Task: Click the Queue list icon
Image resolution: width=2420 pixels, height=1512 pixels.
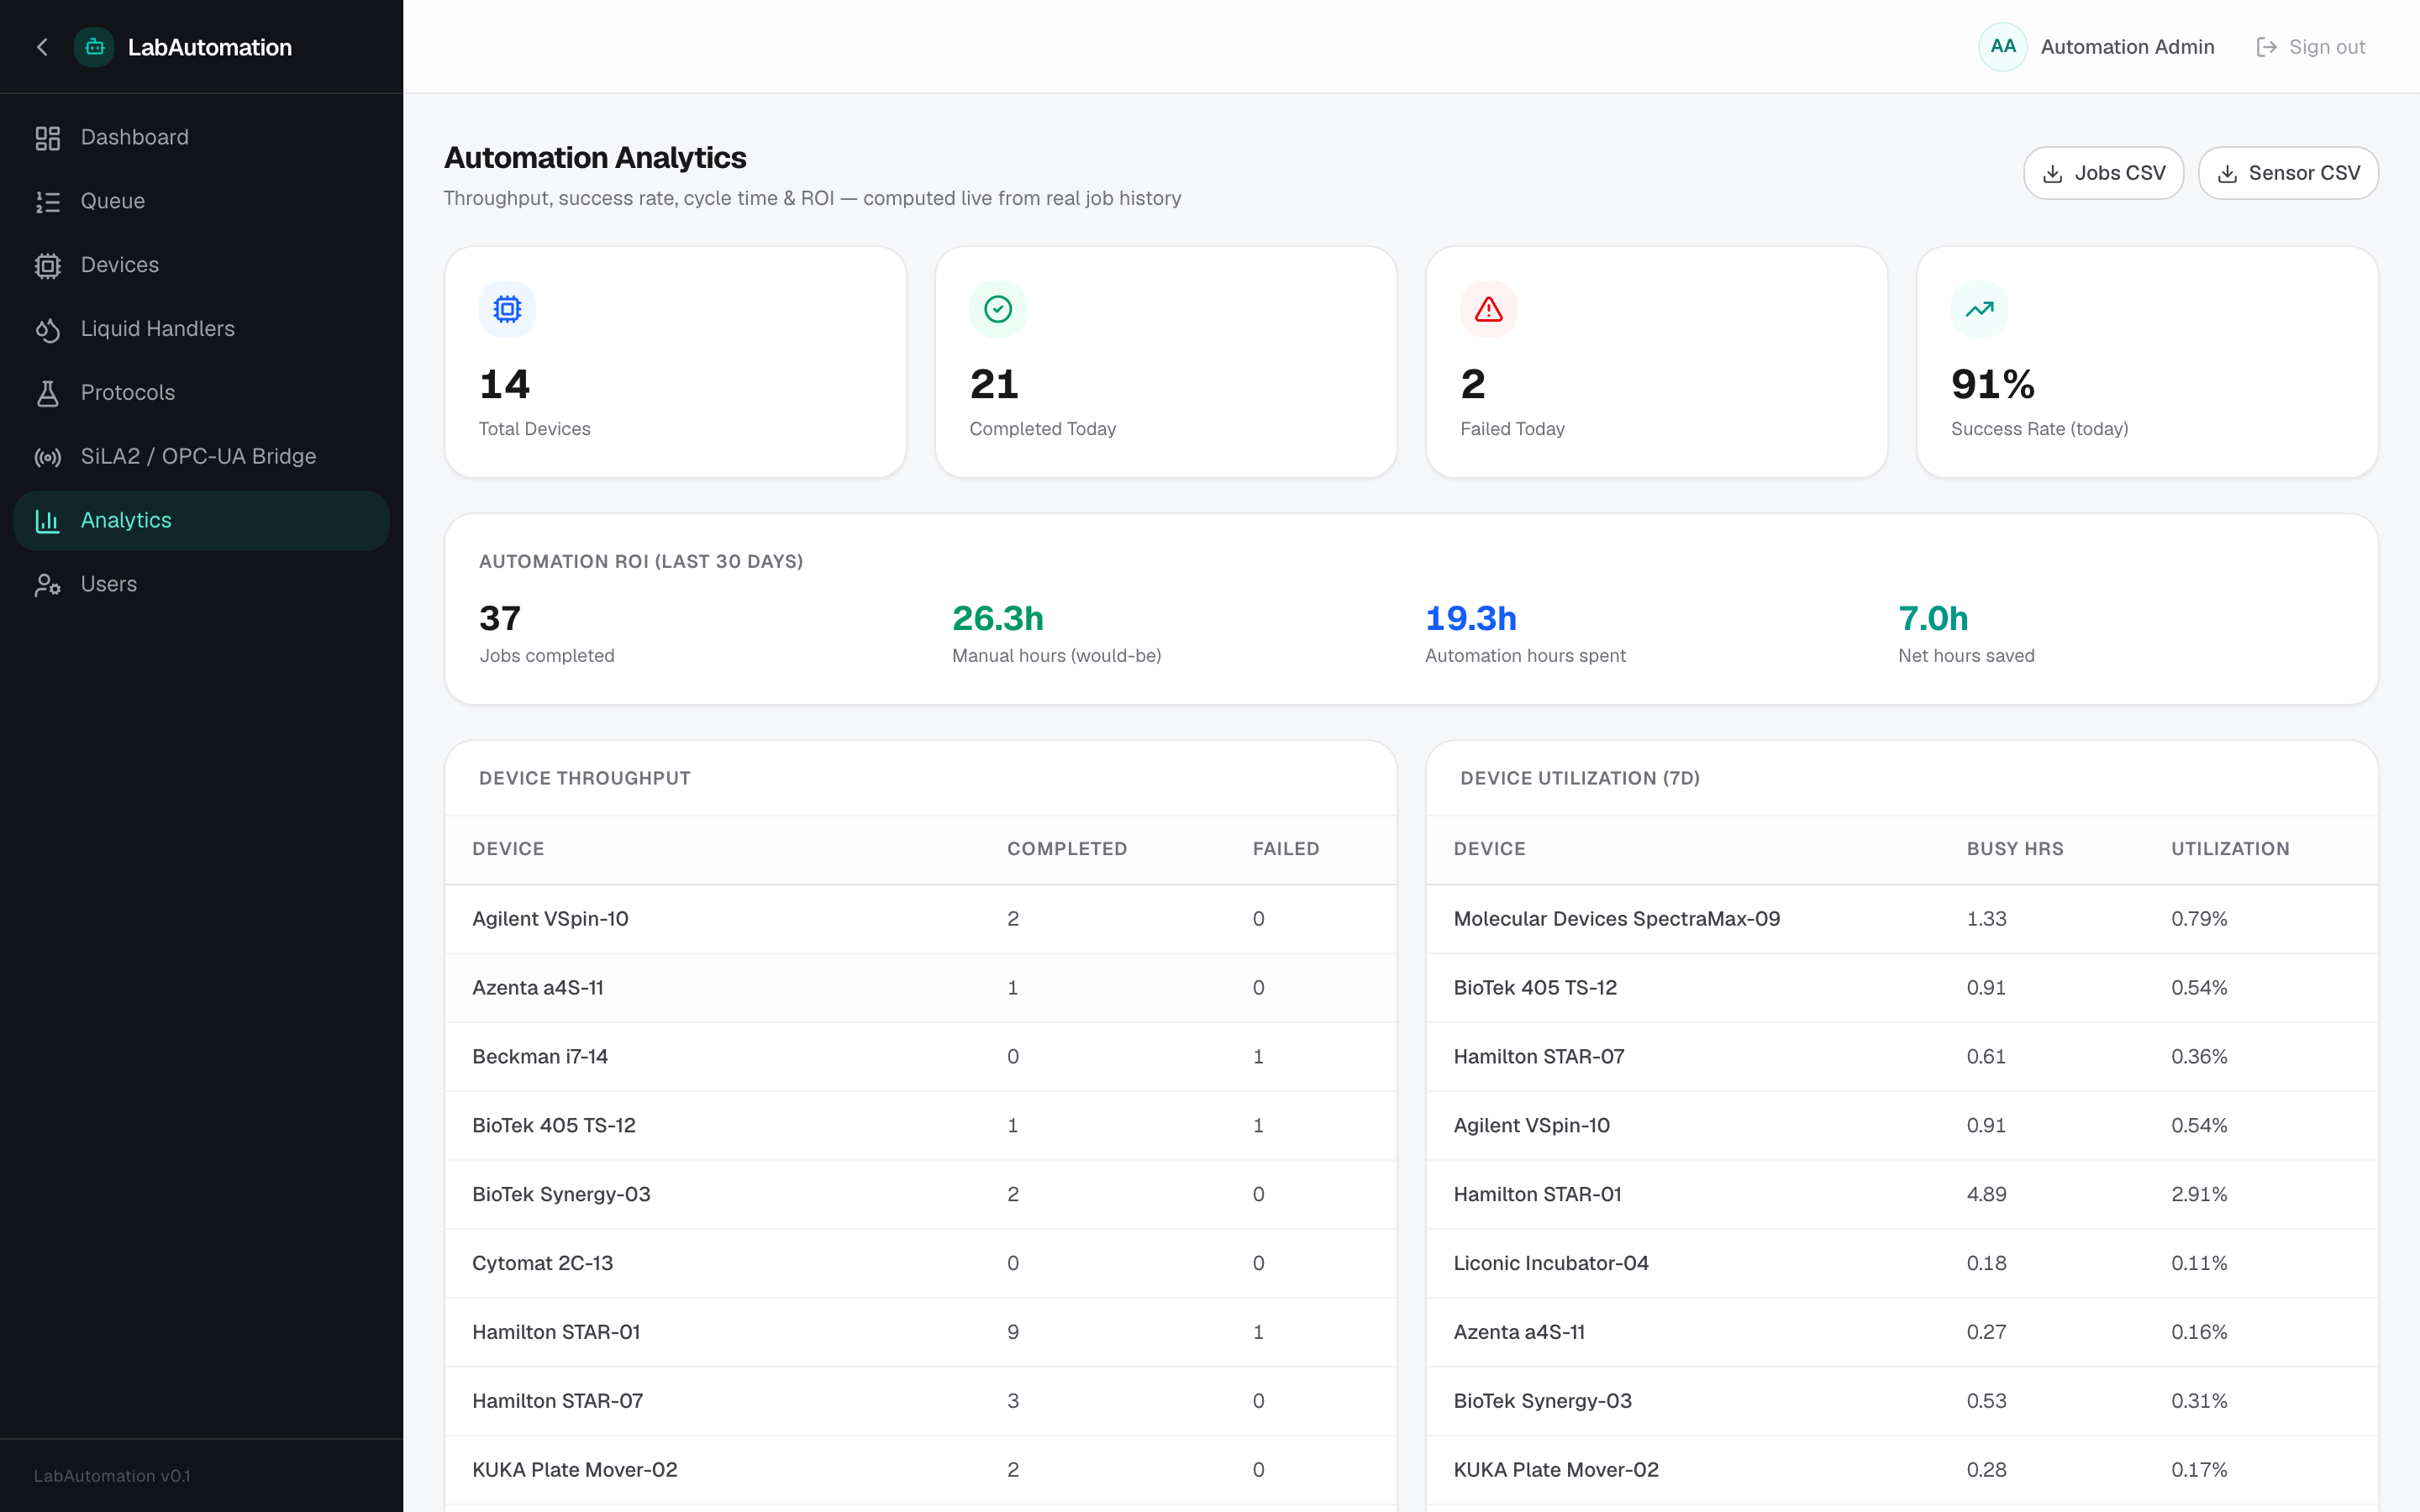Action: [x=48, y=202]
